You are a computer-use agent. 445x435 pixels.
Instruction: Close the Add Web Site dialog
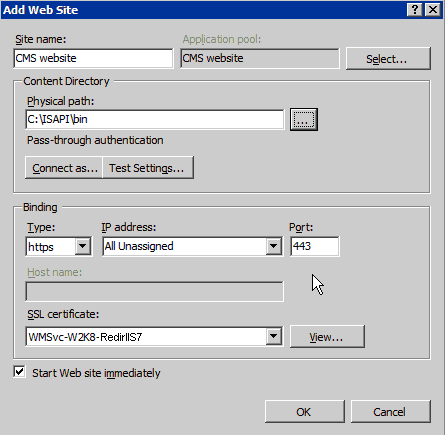click(433, 9)
